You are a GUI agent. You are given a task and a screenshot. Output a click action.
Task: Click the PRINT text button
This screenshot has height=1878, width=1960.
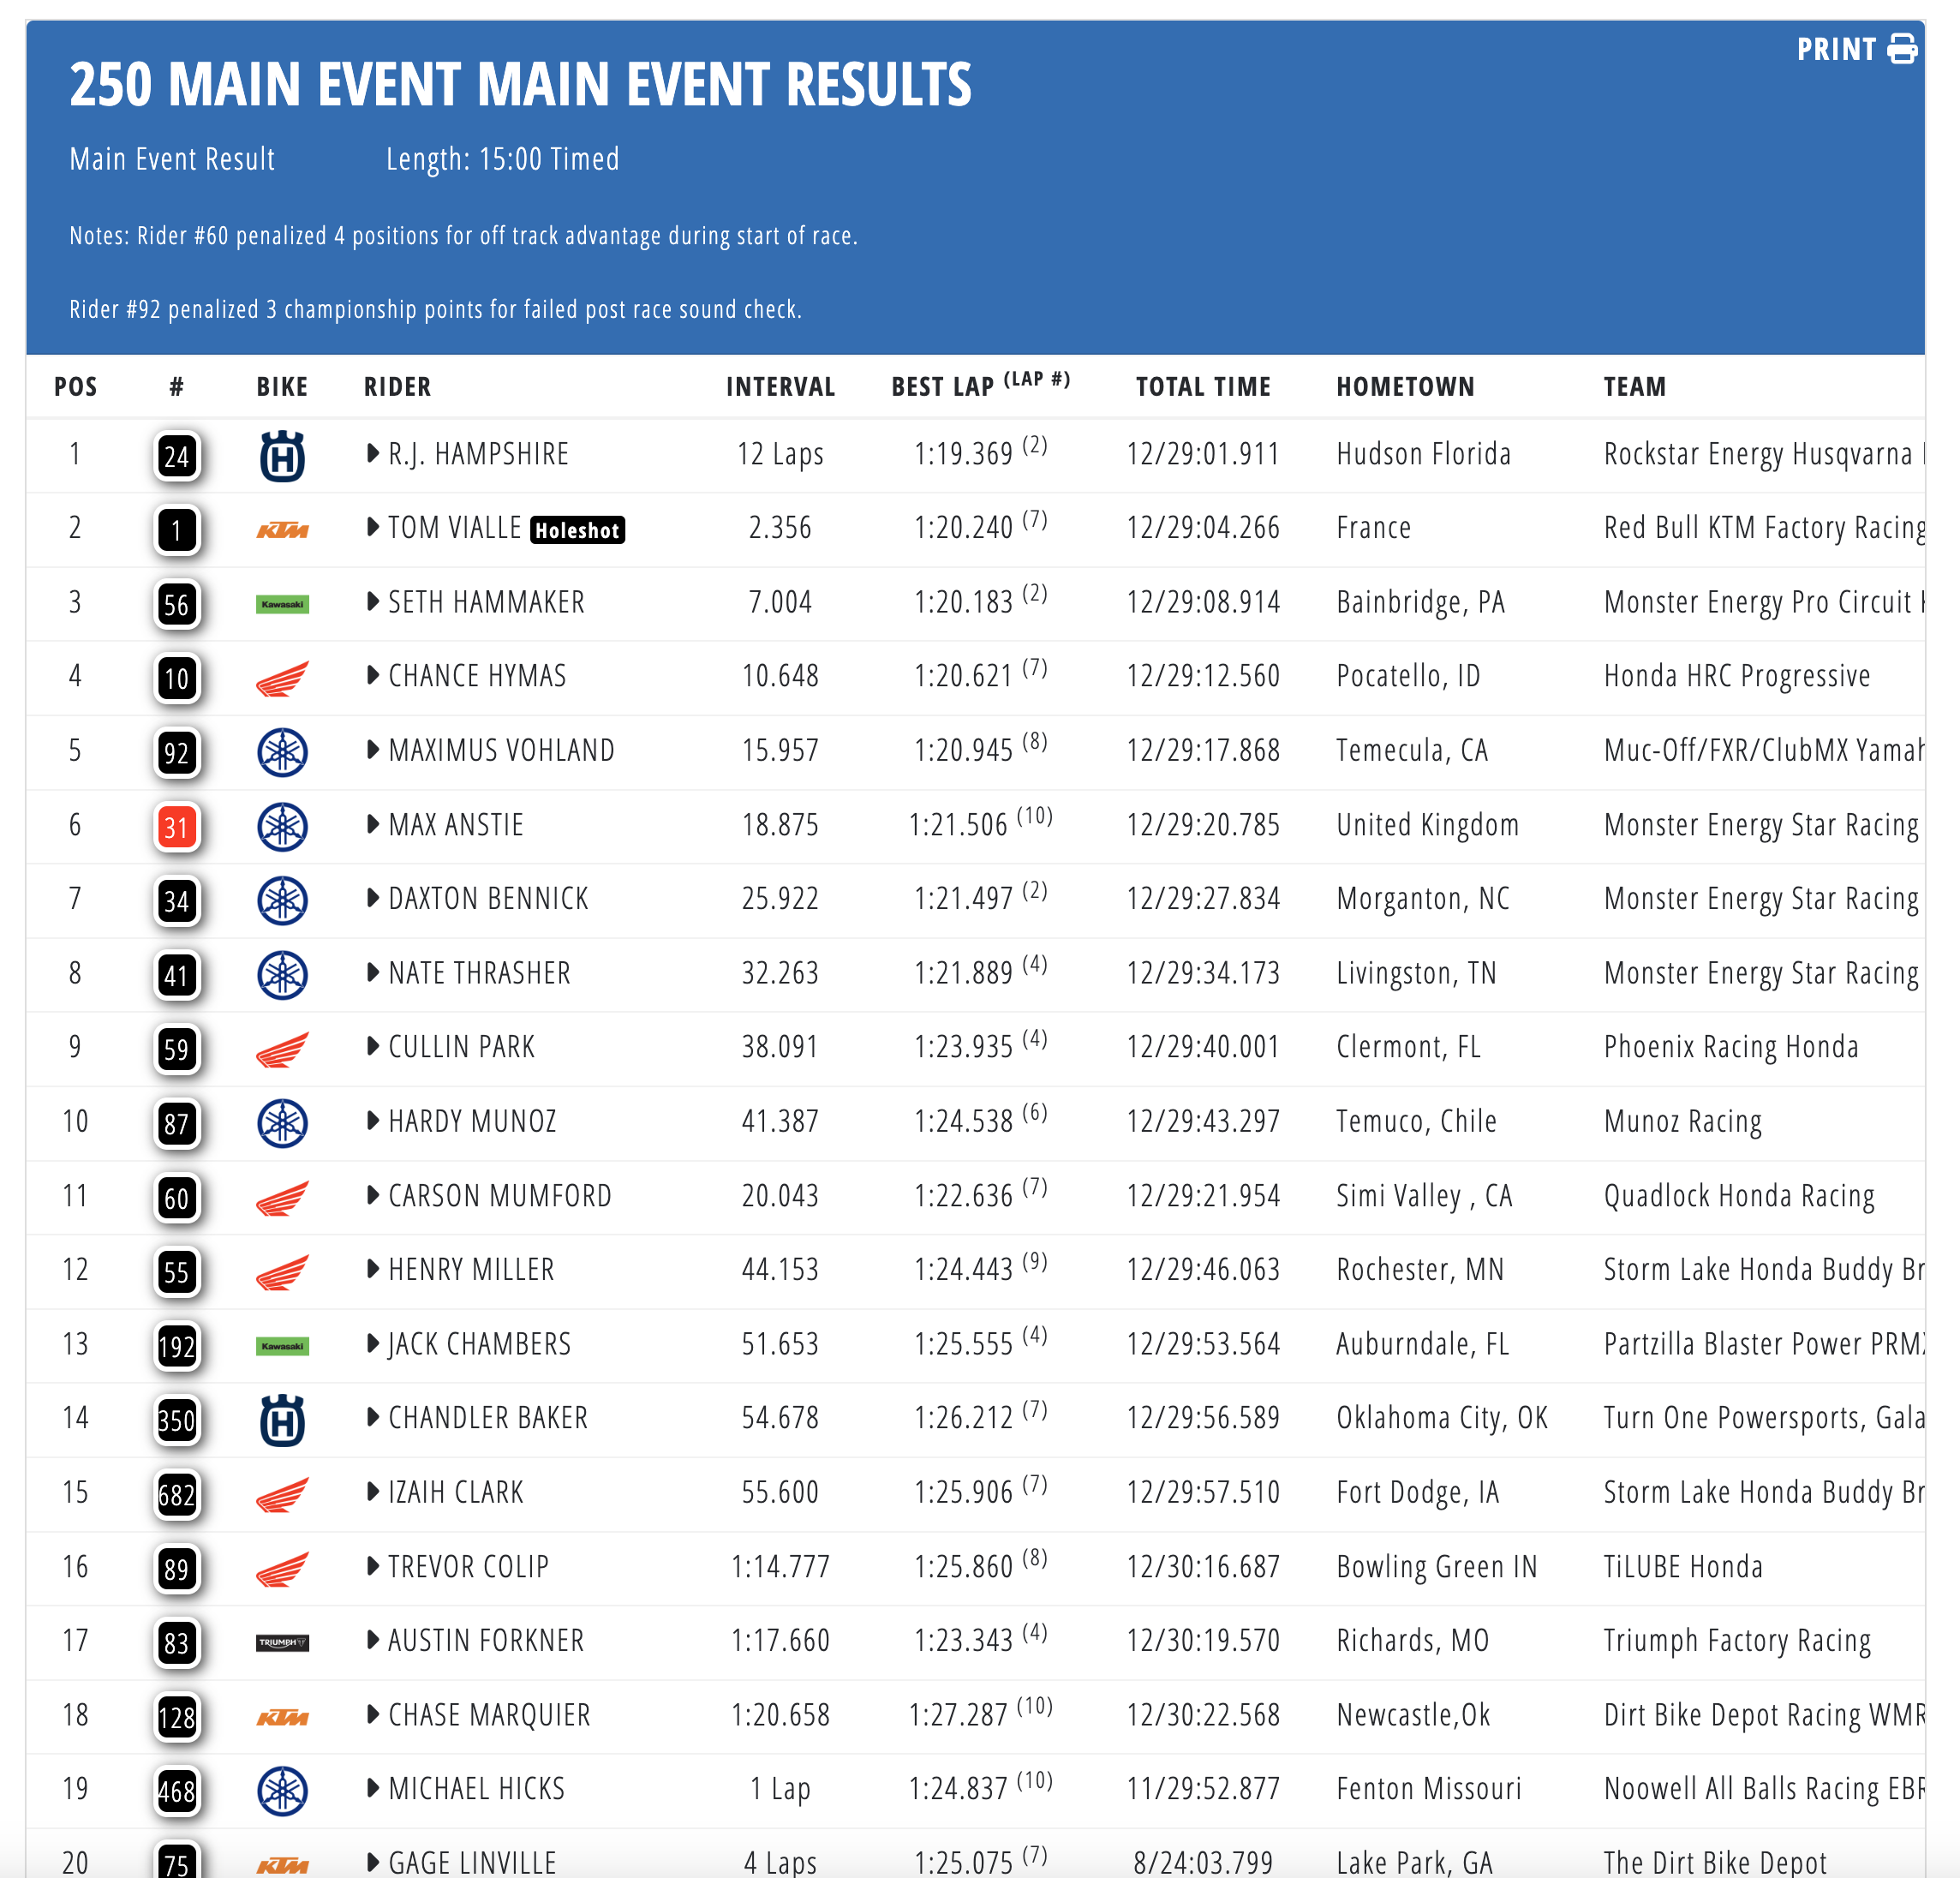pos(1836,49)
